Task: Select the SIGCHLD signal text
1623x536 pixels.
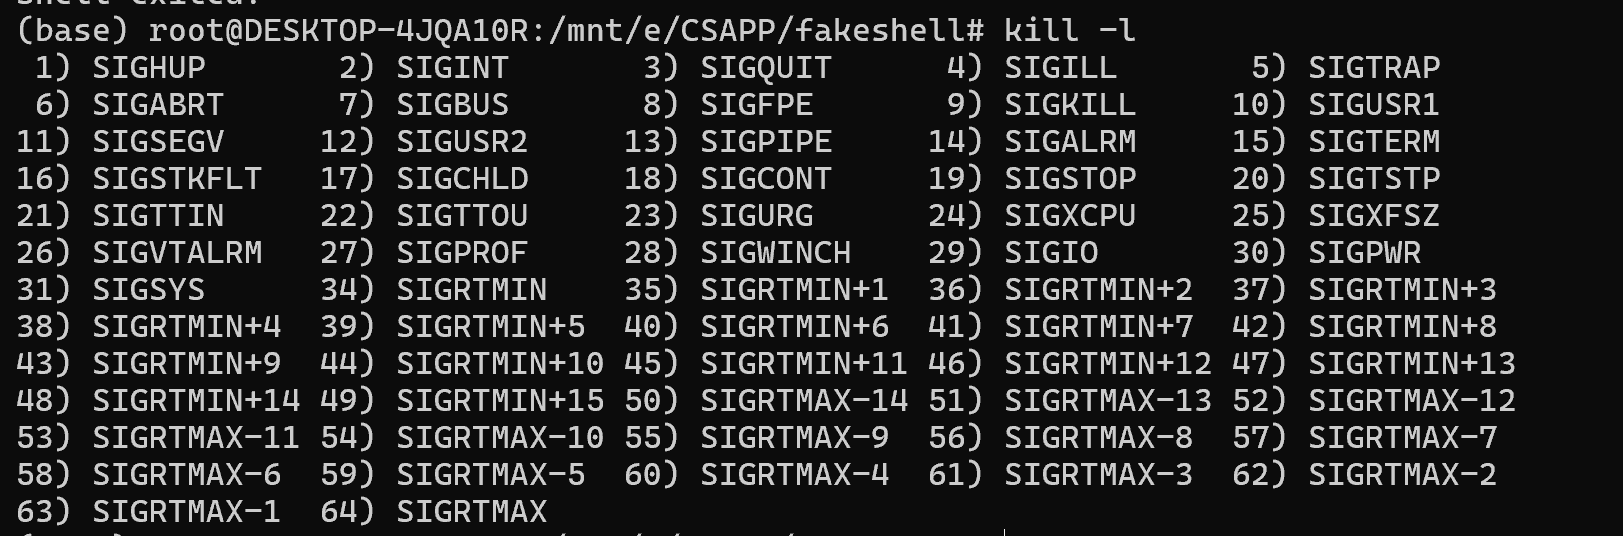Action: pyautogui.click(x=462, y=178)
